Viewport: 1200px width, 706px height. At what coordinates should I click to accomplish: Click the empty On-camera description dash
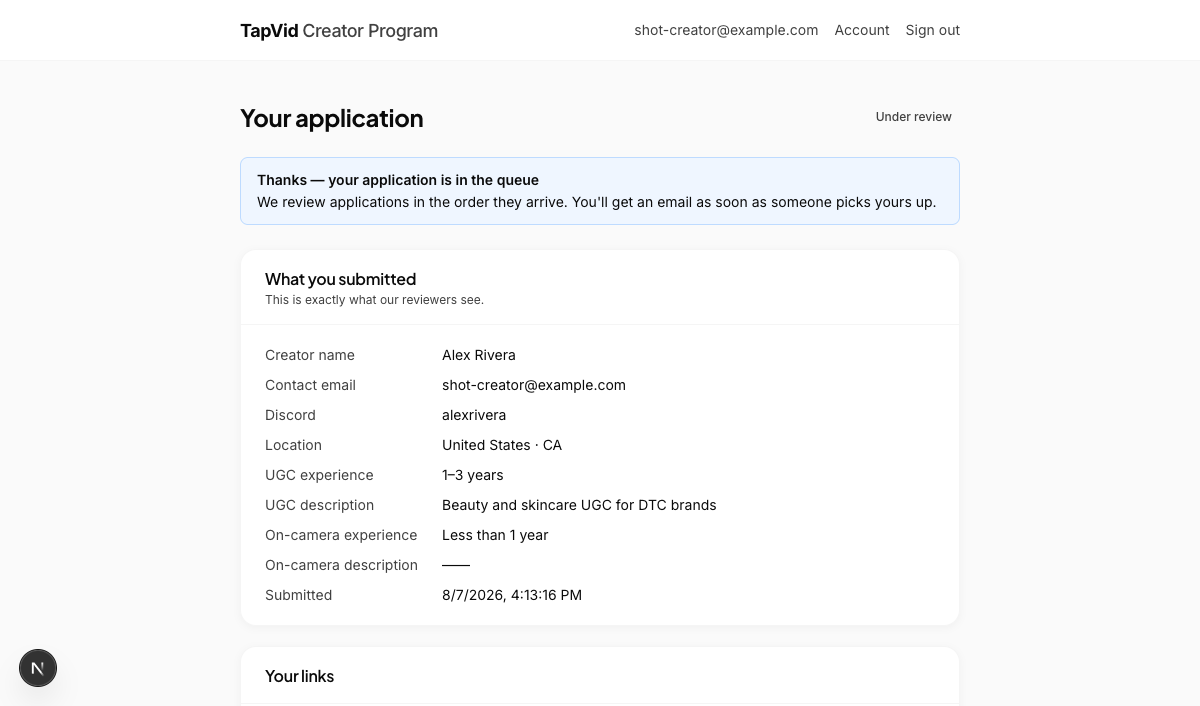tap(456, 565)
